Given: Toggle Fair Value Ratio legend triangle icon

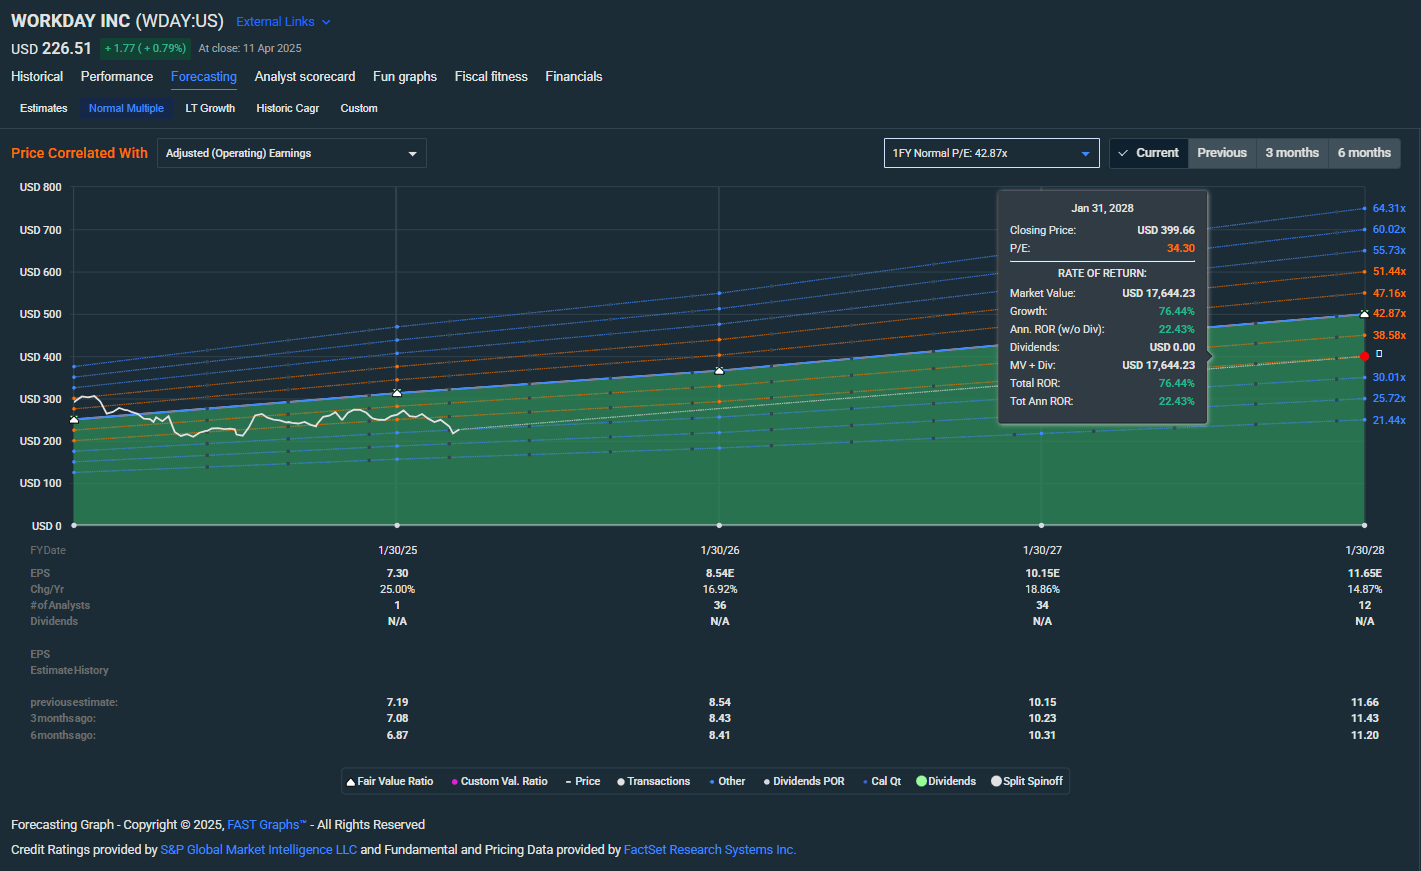Looking at the screenshot, I should (x=351, y=782).
